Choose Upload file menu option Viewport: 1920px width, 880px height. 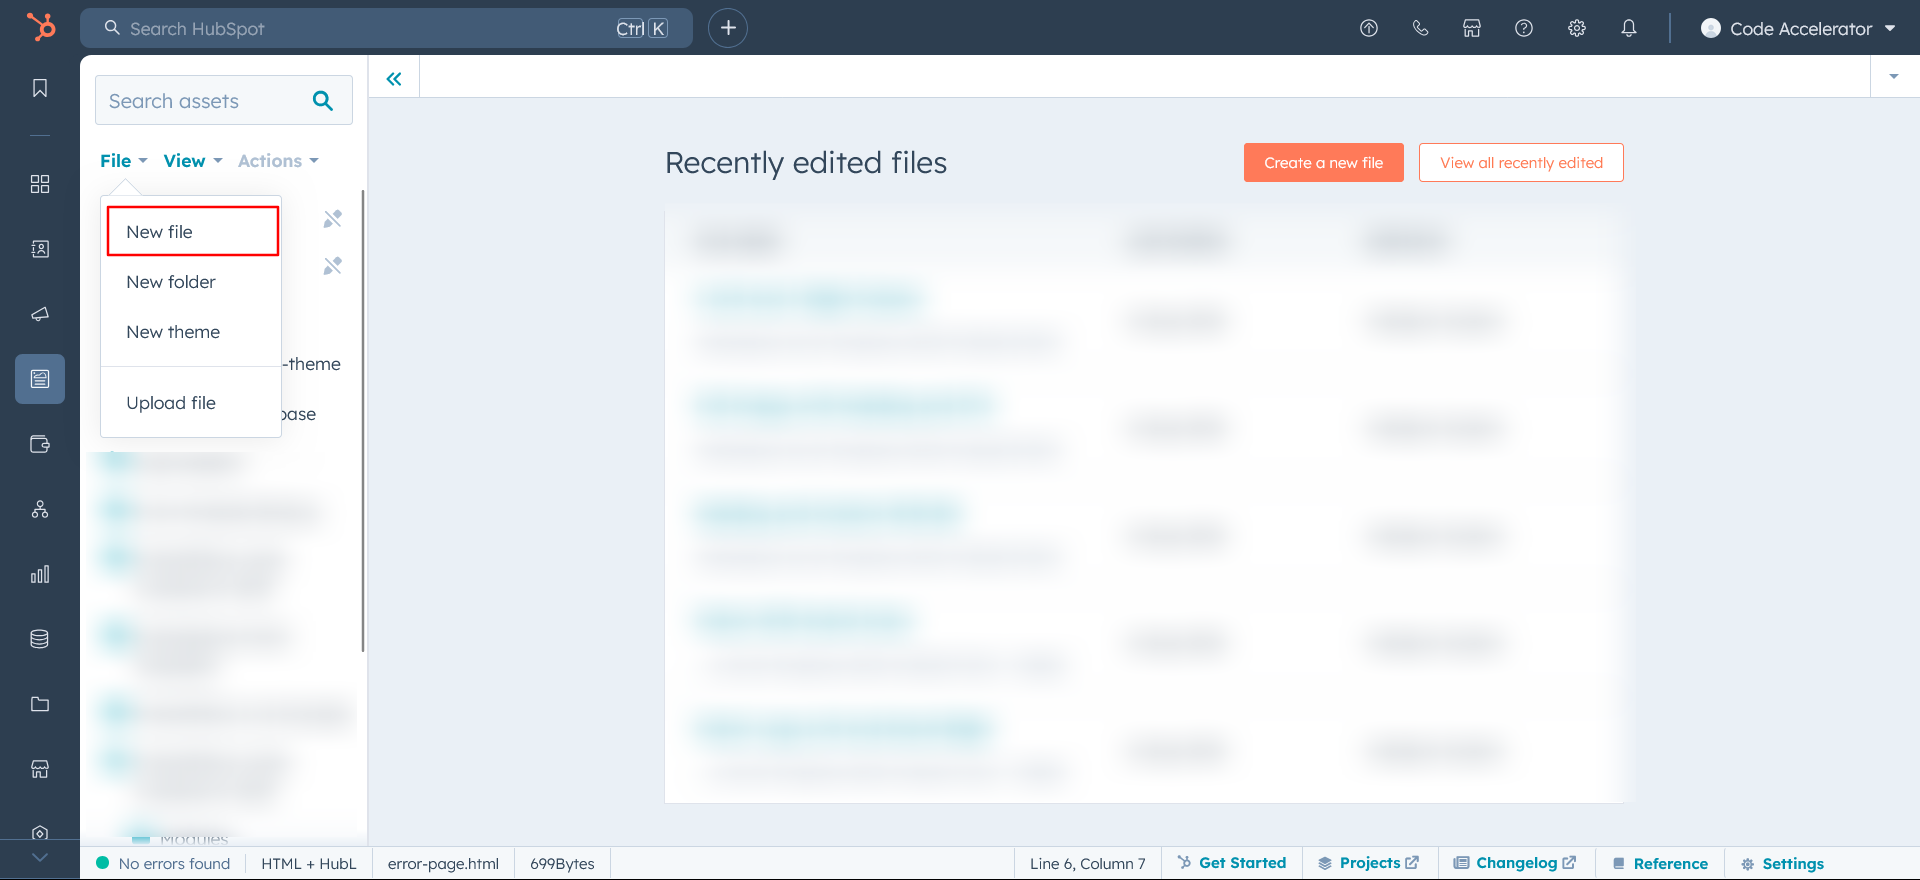click(x=171, y=403)
